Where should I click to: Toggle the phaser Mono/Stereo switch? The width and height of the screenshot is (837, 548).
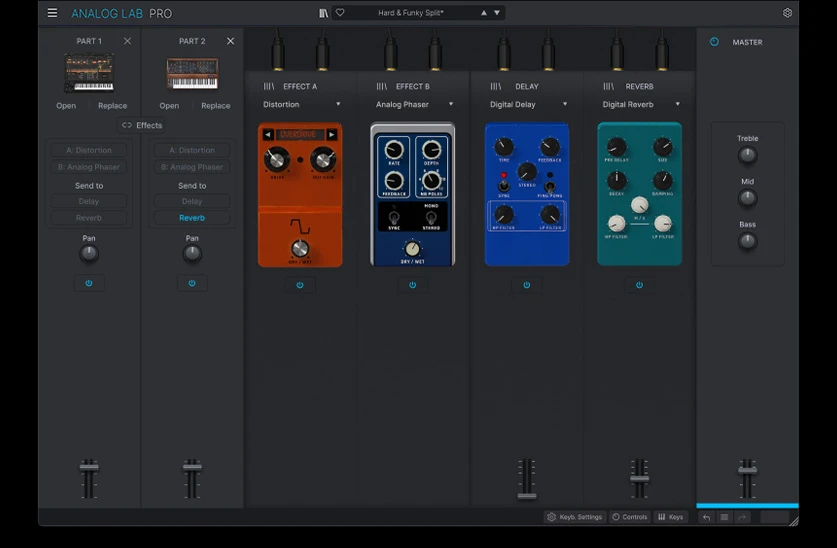(x=431, y=218)
